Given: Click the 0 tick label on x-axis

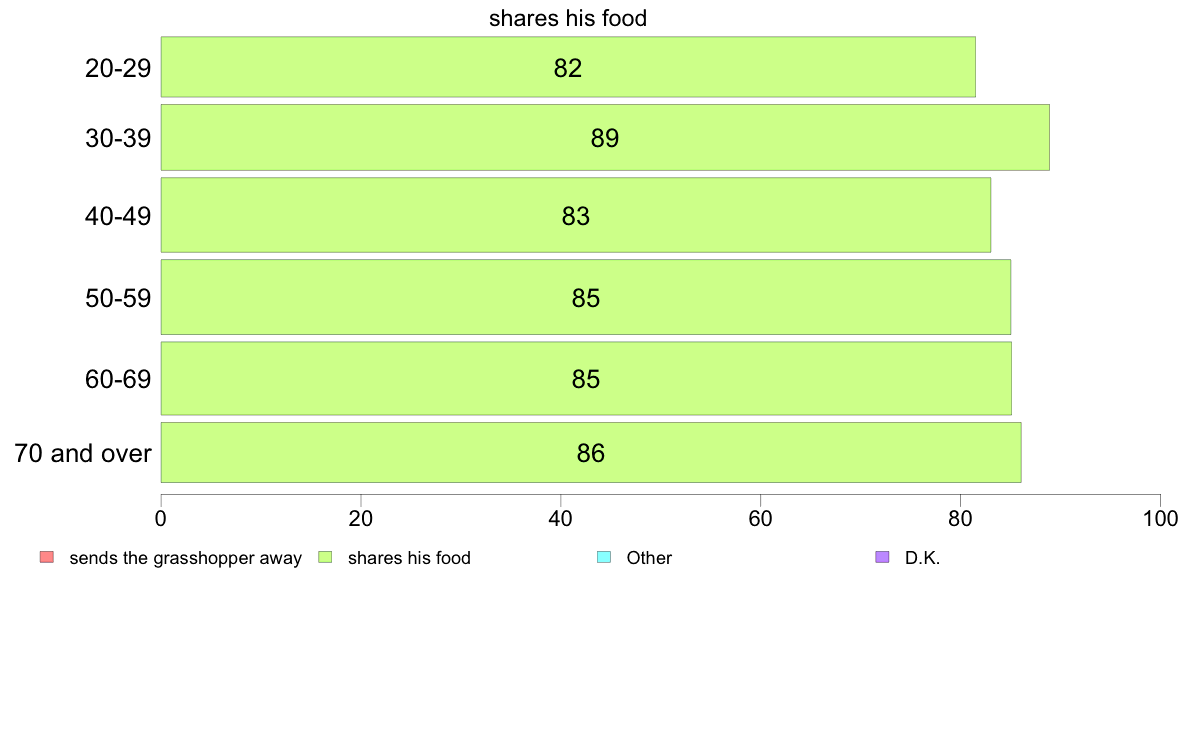Looking at the screenshot, I should [161, 518].
